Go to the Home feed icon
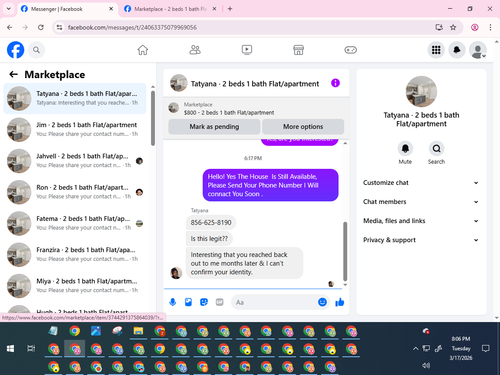500x375 pixels. coord(143,50)
